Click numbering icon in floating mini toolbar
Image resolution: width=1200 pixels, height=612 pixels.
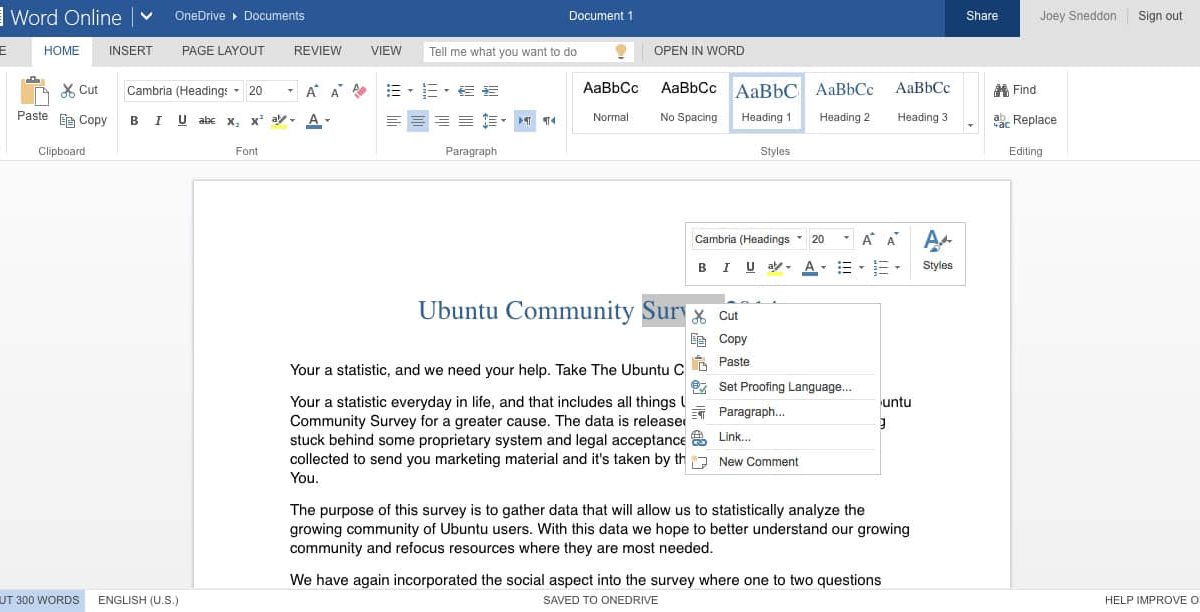pos(880,268)
